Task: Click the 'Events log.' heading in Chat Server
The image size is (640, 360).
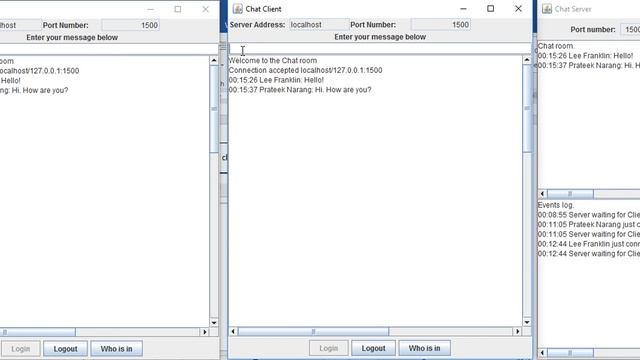Action: tap(556, 205)
